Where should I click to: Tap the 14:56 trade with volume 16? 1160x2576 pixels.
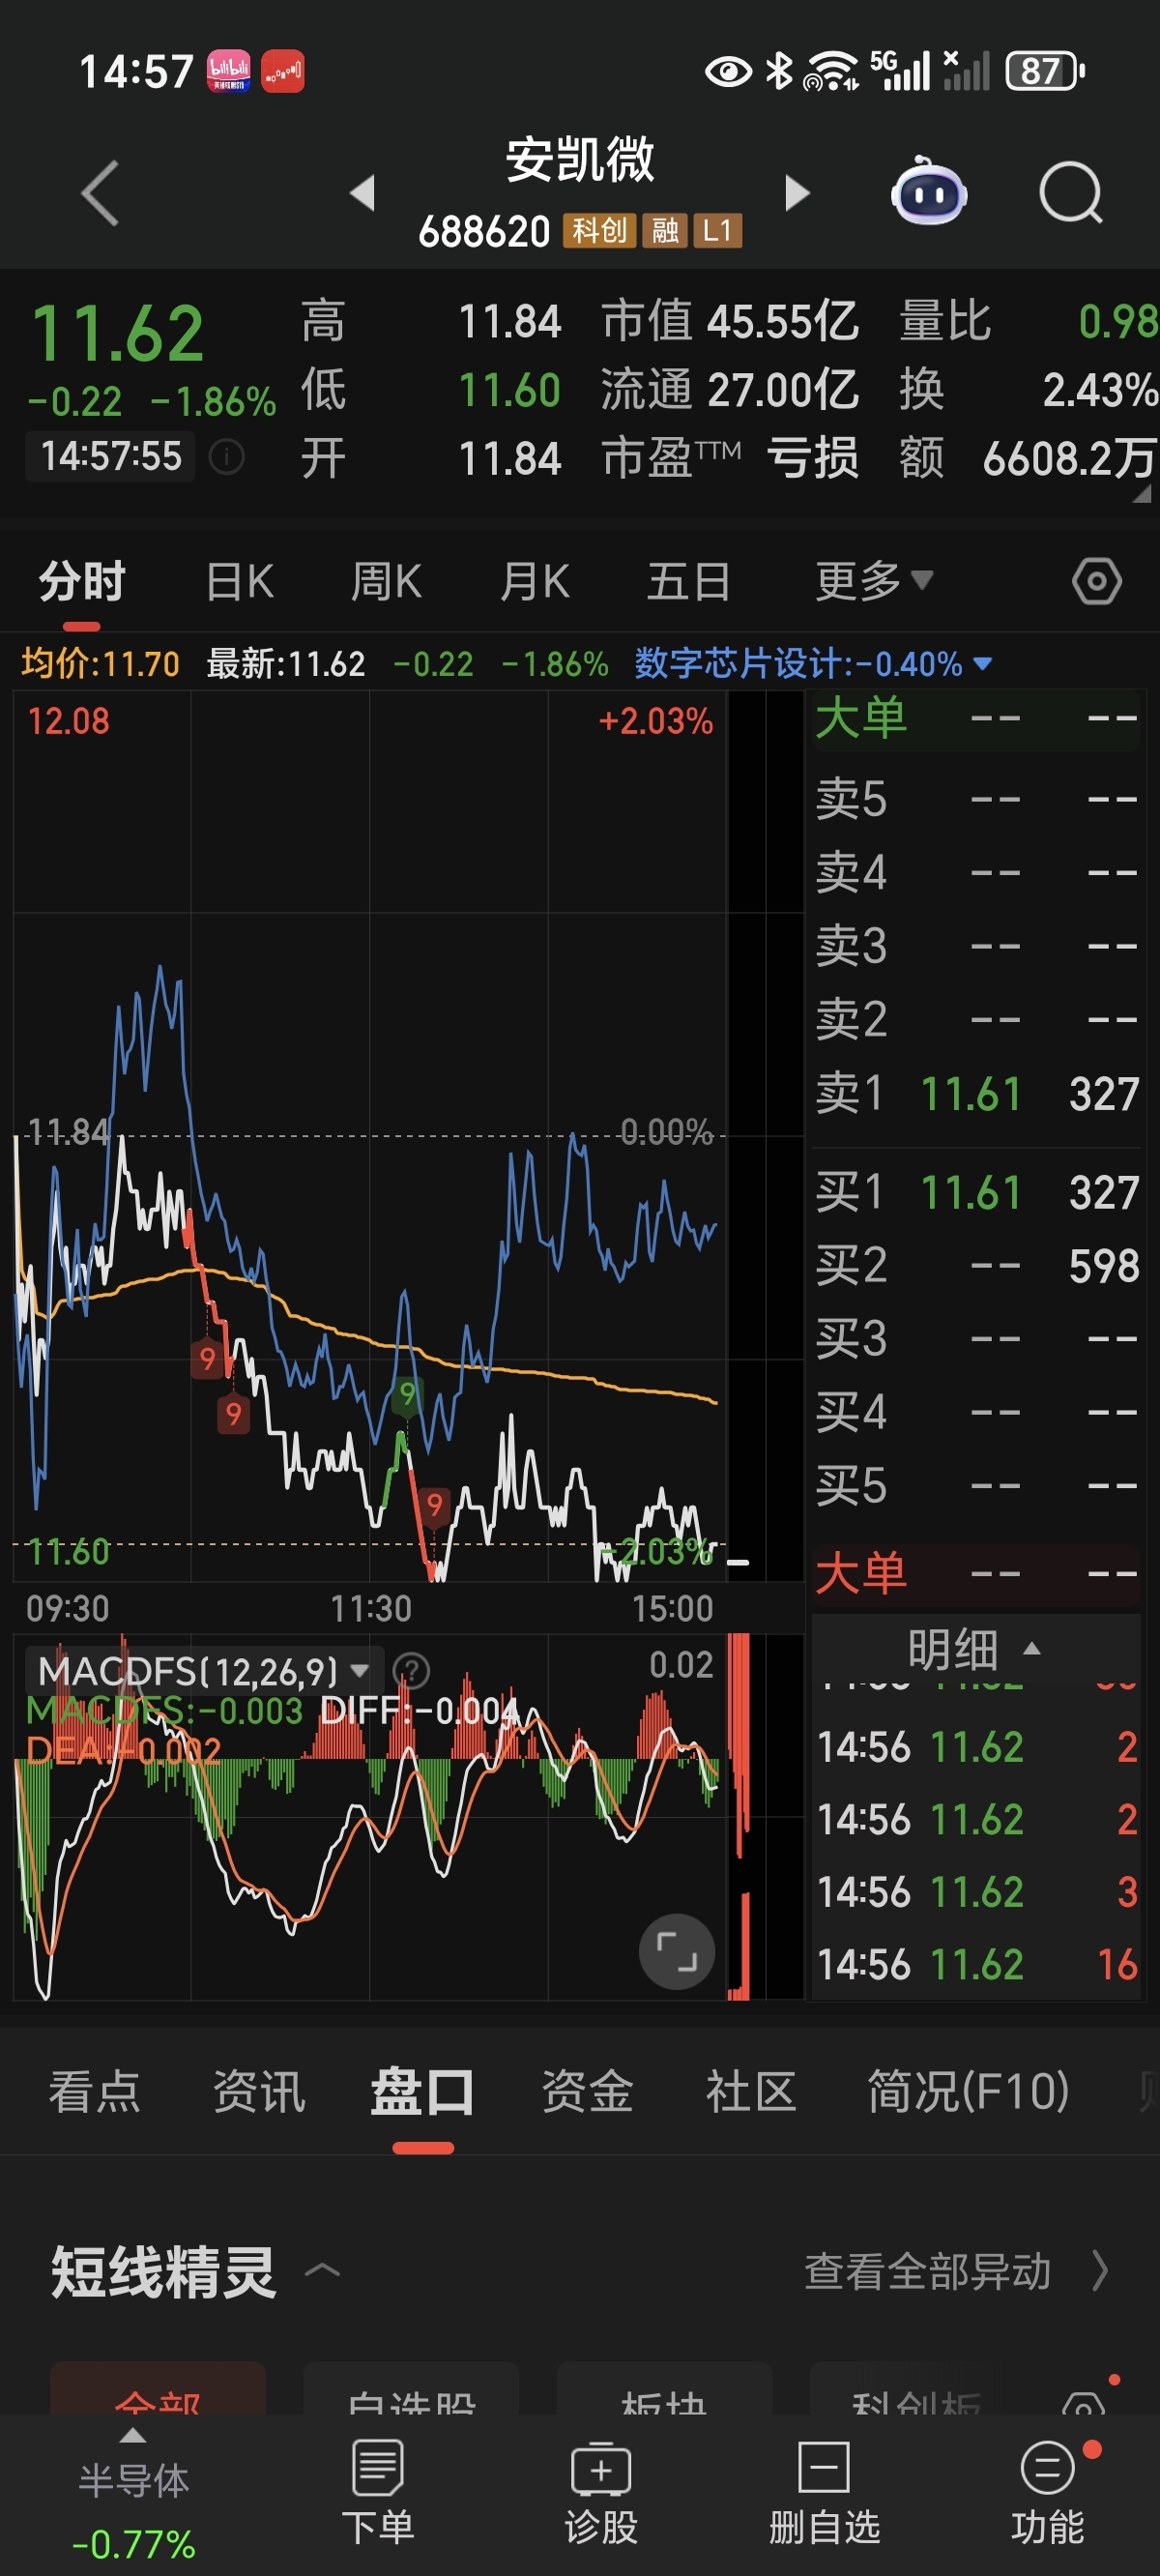click(976, 1965)
